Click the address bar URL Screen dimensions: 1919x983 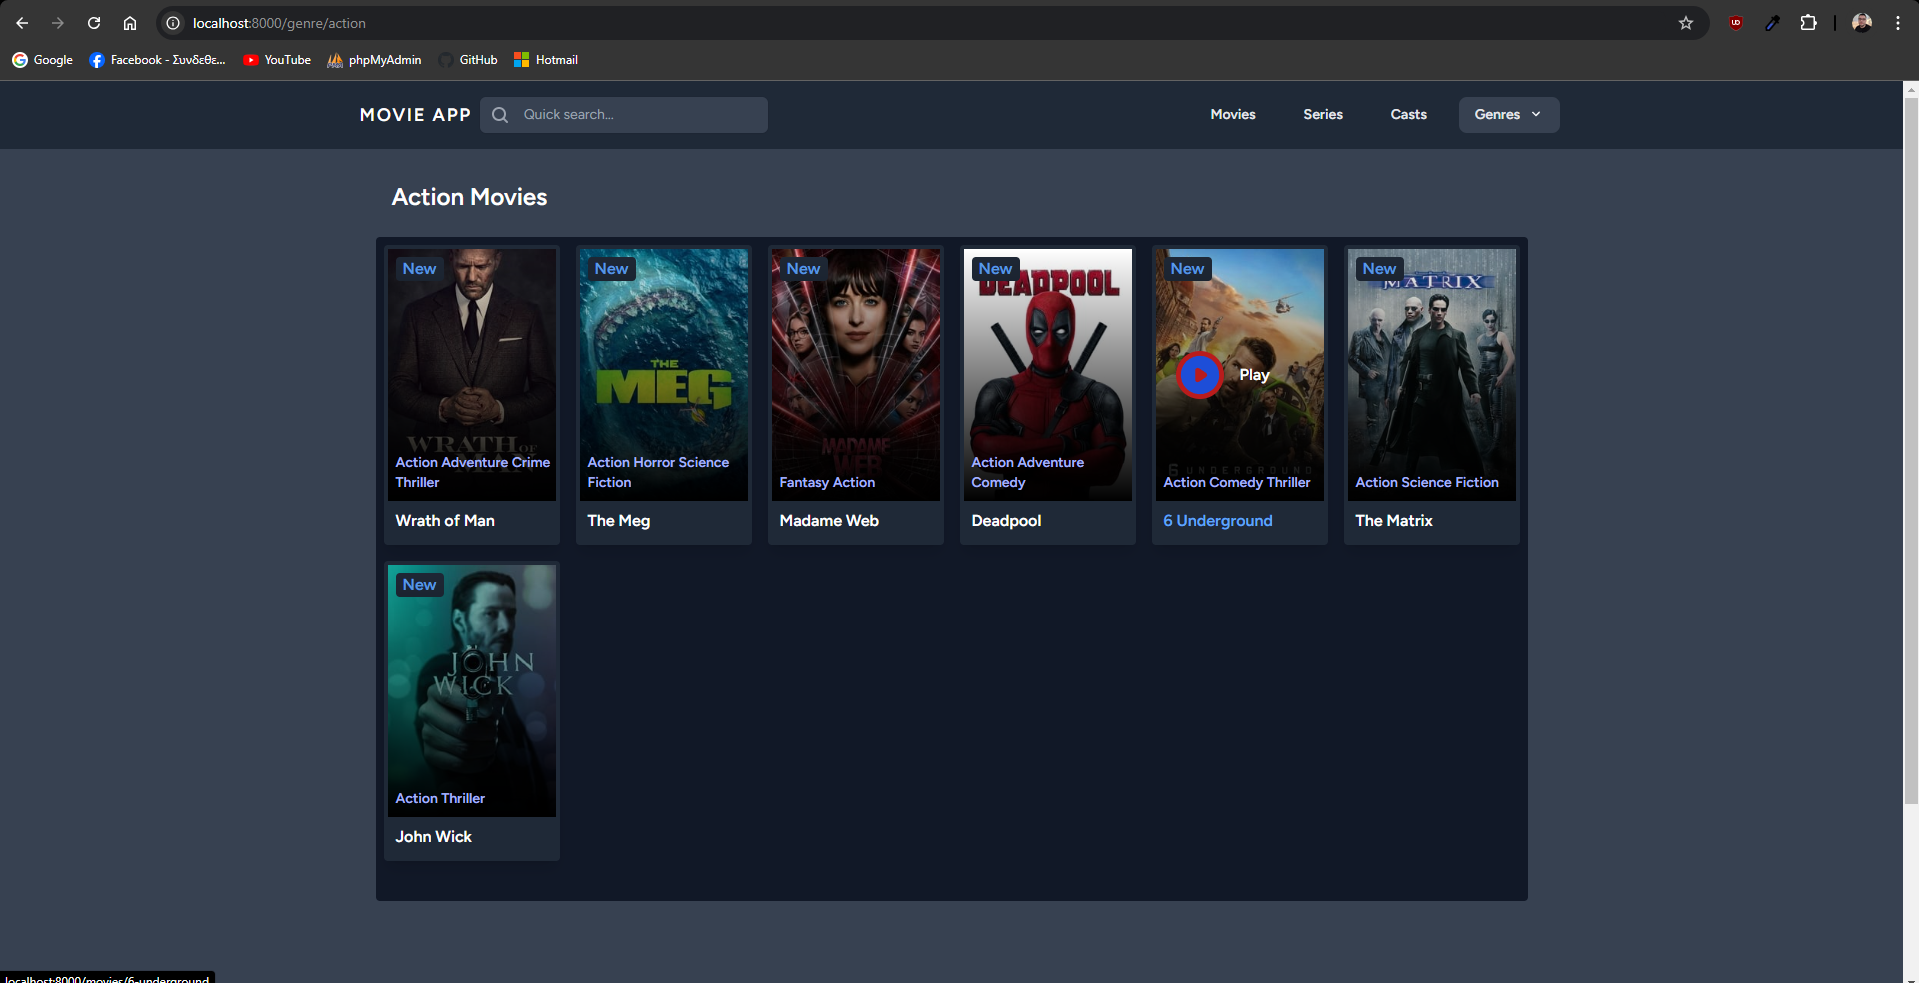tap(279, 23)
